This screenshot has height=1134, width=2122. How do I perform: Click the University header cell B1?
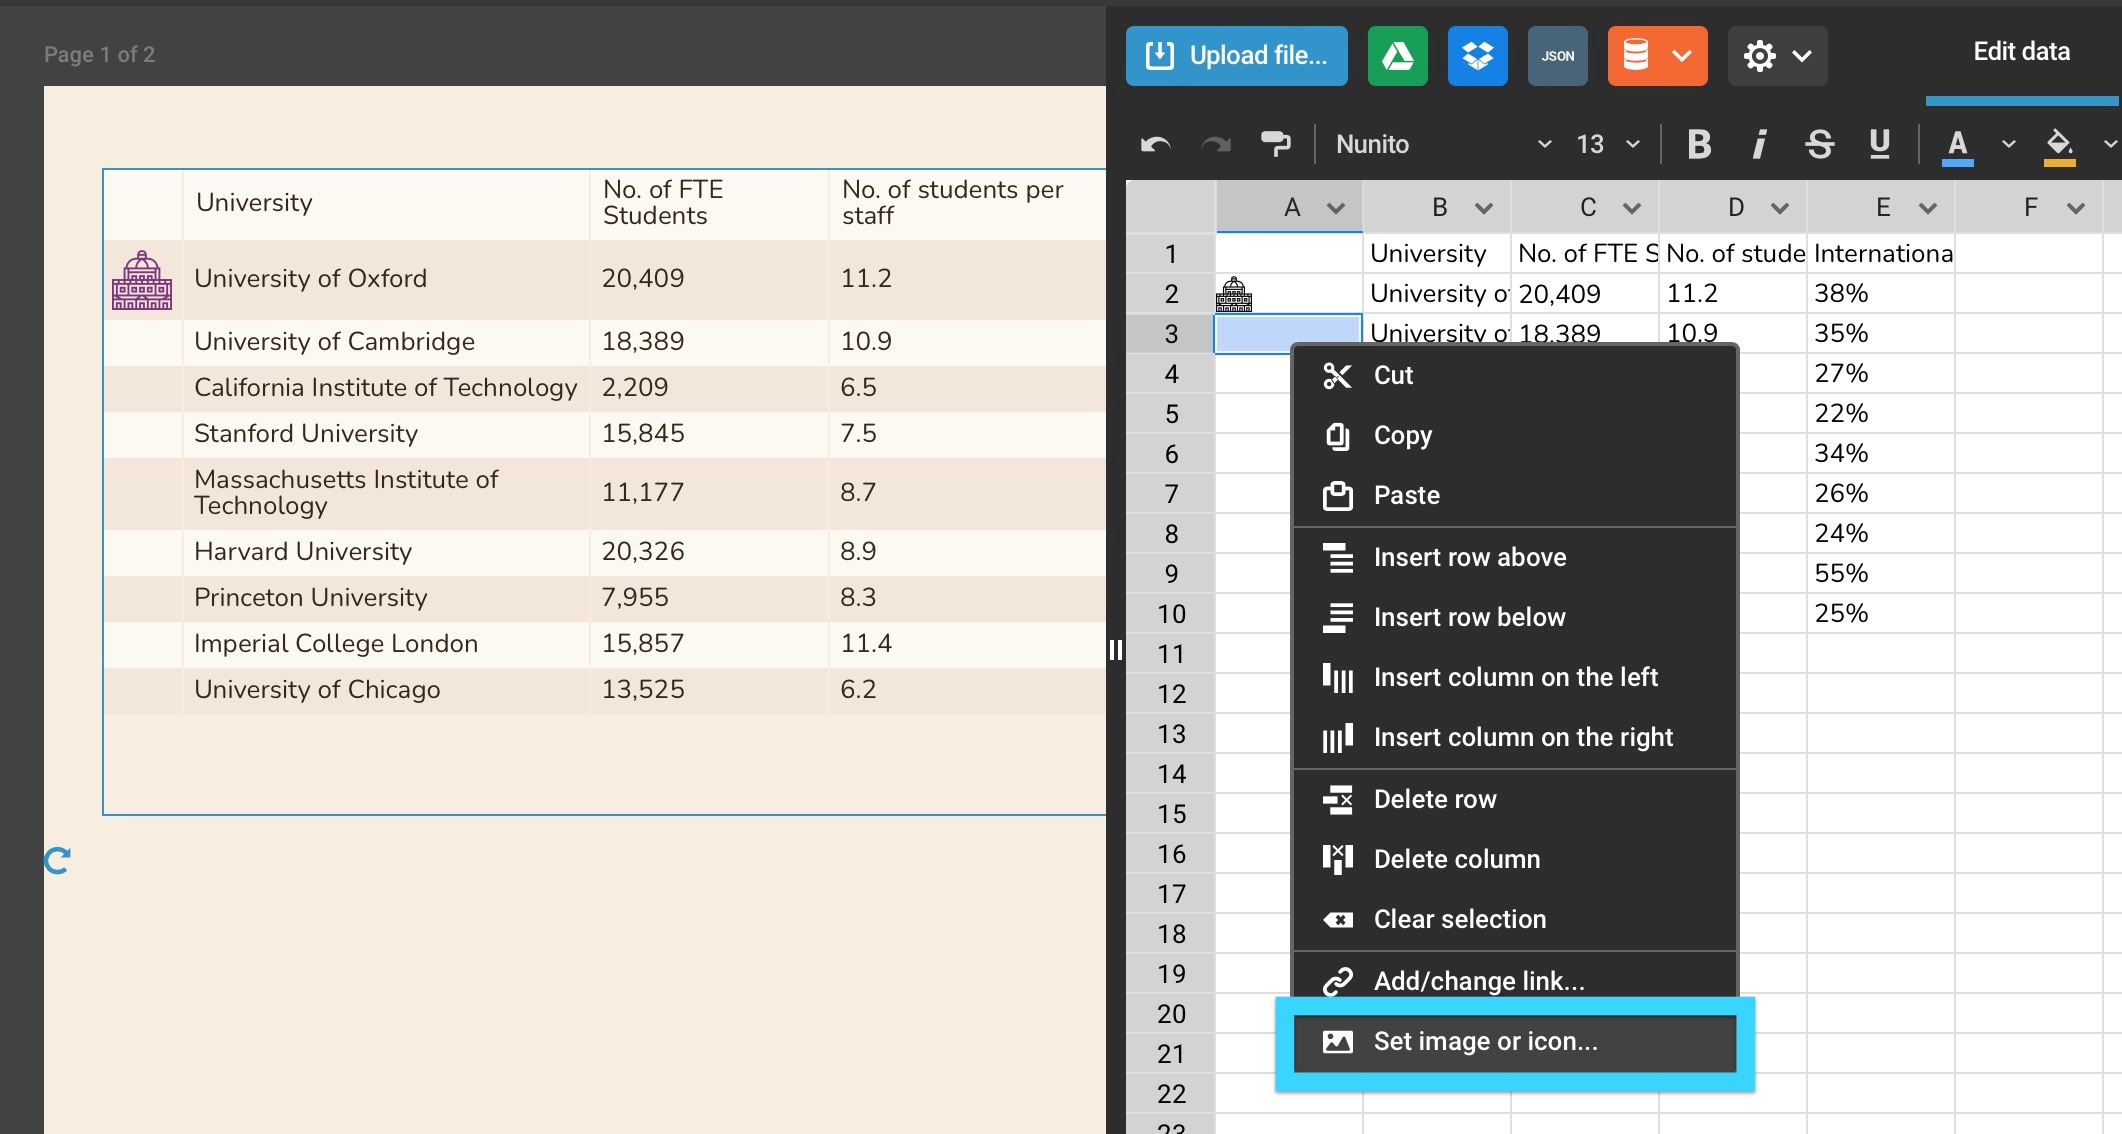1437,254
